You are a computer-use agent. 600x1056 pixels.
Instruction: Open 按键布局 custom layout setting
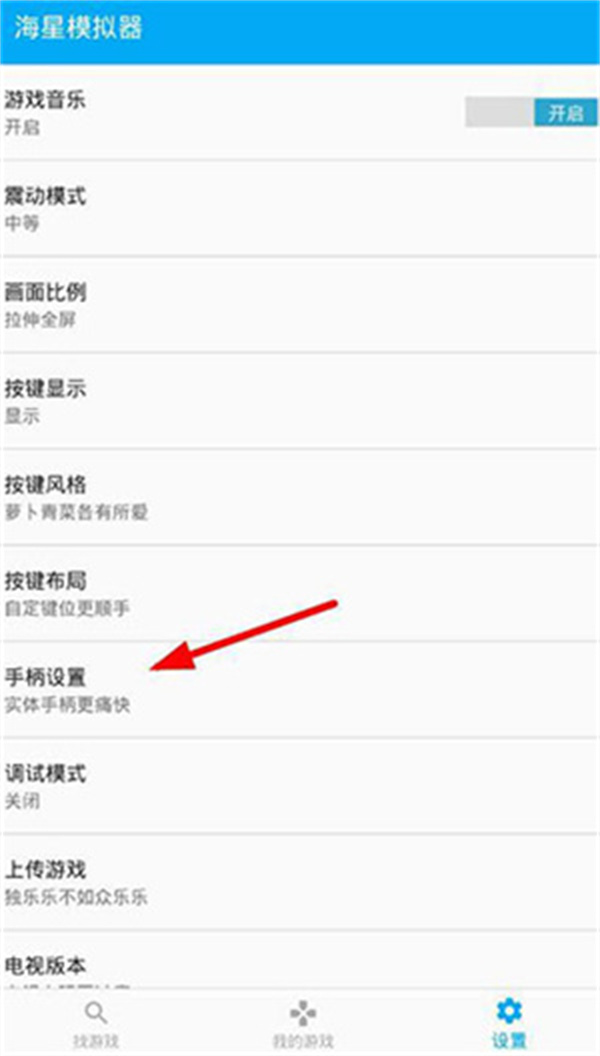[300, 594]
